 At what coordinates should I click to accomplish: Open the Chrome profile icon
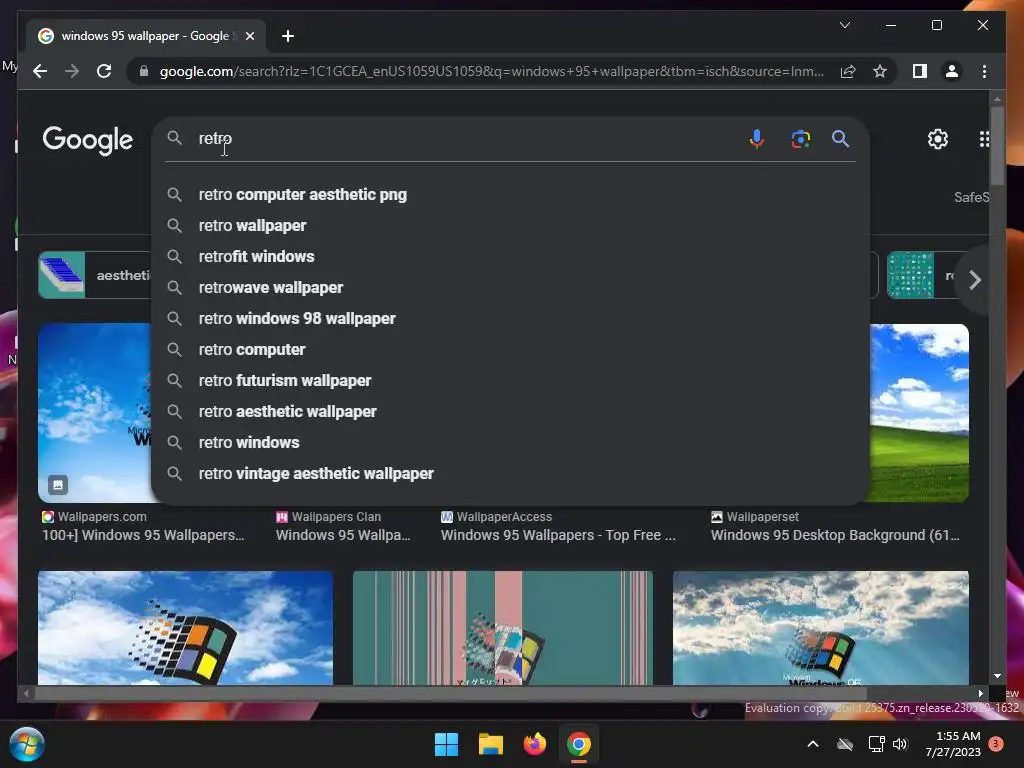[x=952, y=71]
